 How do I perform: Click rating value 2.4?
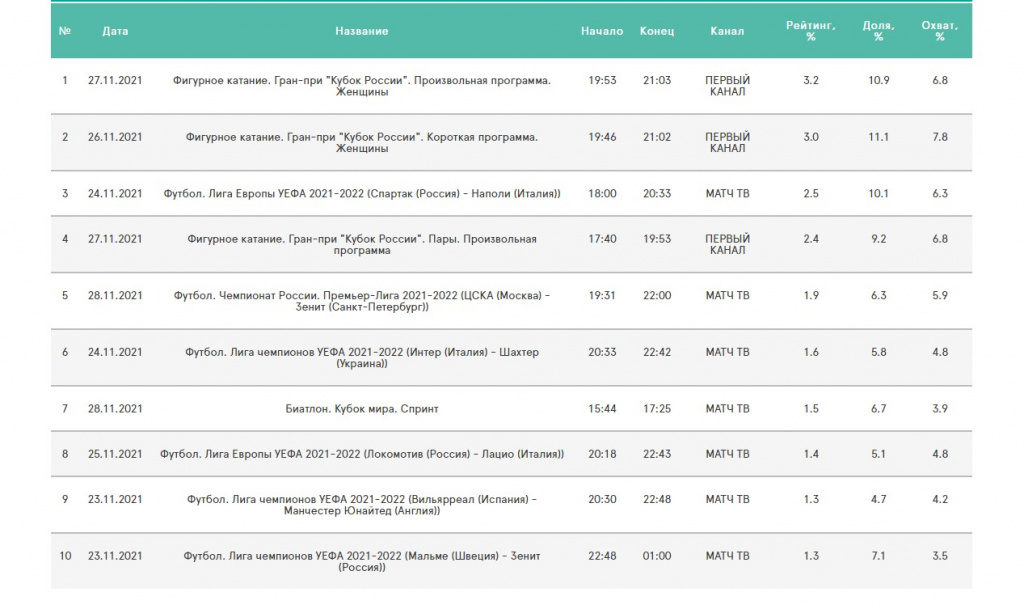coord(810,239)
